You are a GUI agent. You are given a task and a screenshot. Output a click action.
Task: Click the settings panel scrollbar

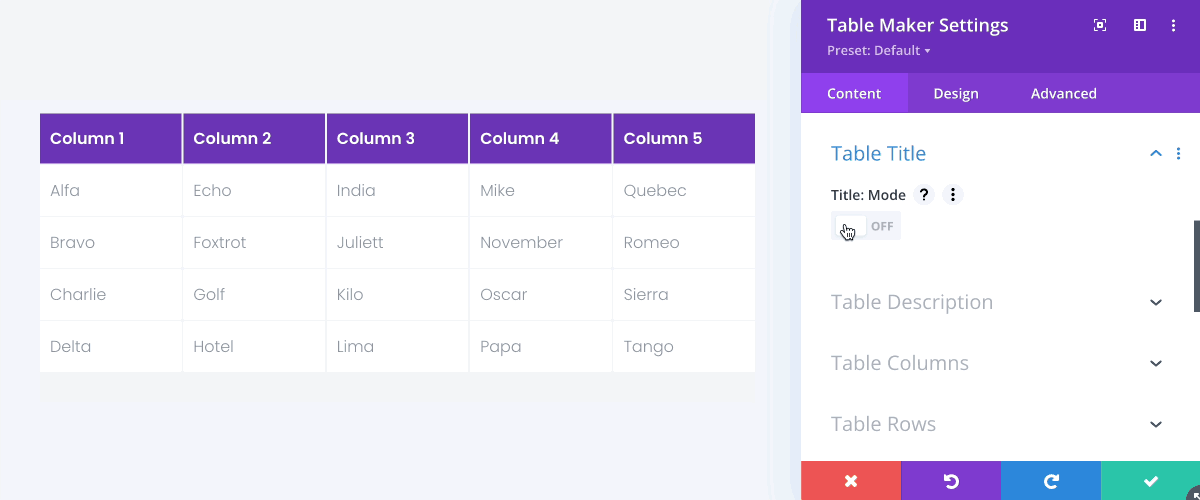1197,267
